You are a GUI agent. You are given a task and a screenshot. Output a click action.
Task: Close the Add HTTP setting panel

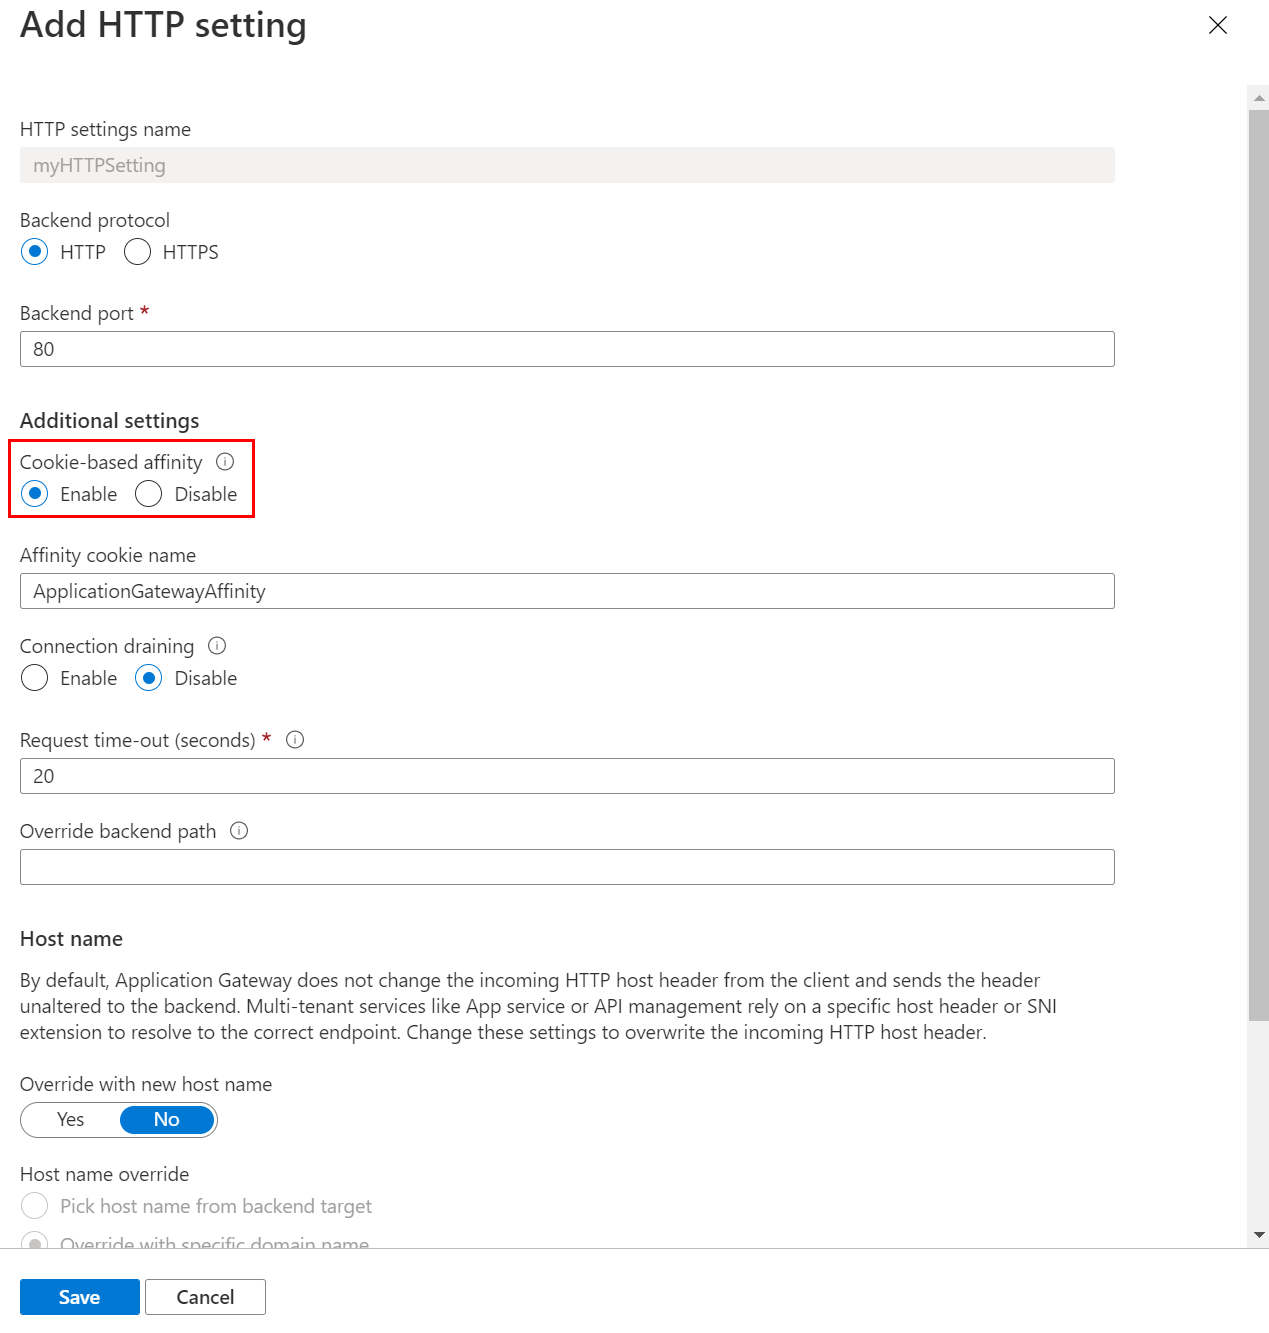pyautogui.click(x=1218, y=25)
